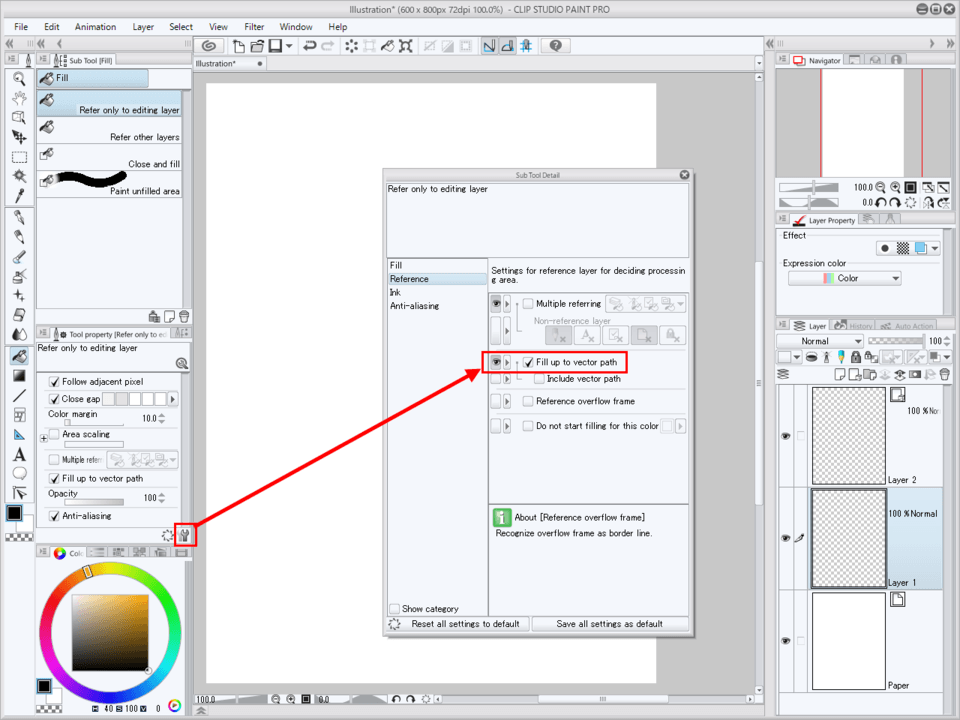Select the Zoom magnifier tool
Viewport: 960px width, 720px height.
pyautogui.click(x=19, y=78)
